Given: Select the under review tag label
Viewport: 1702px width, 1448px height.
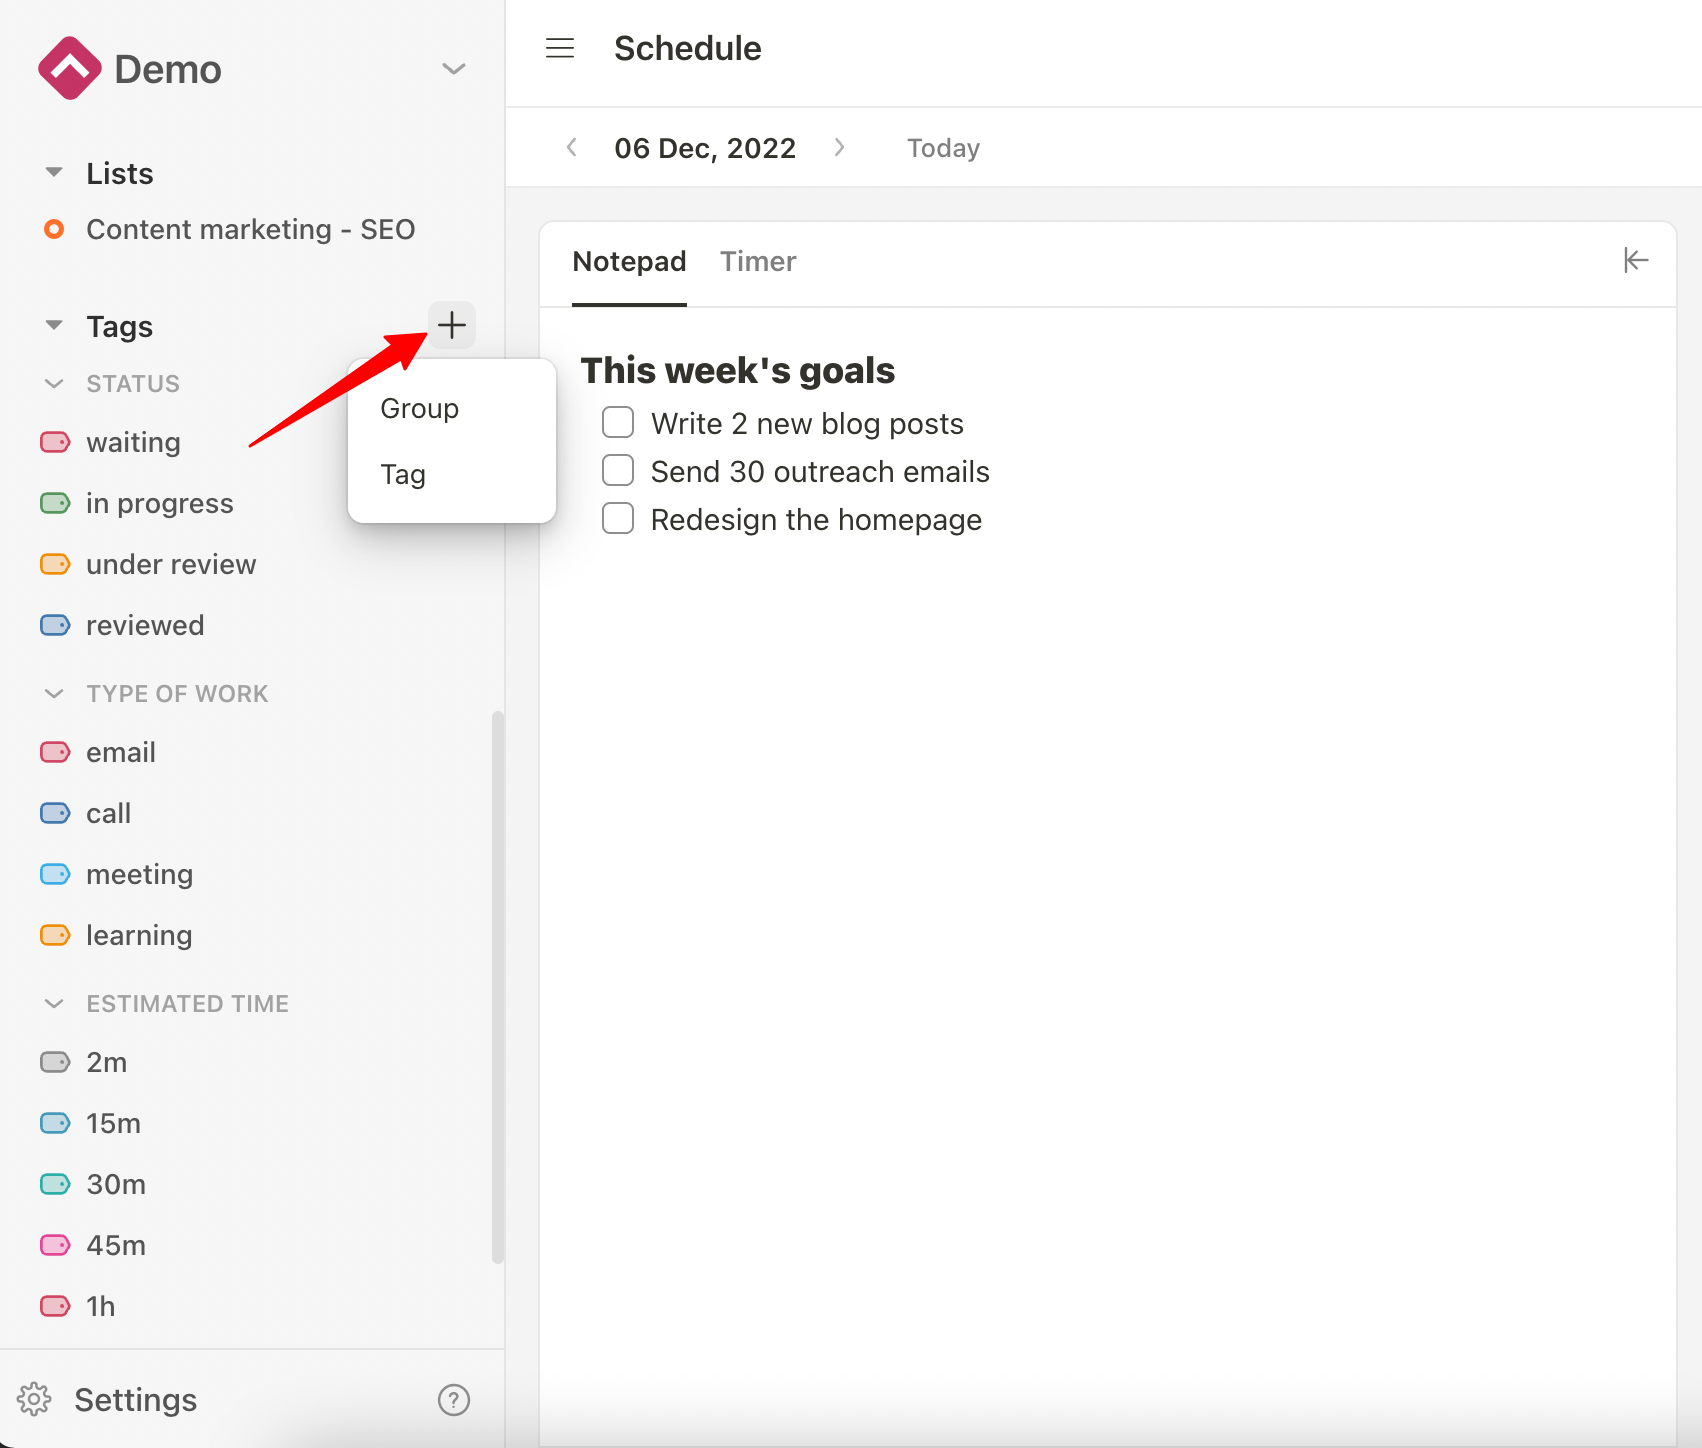Looking at the screenshot, I should (171, 564).
